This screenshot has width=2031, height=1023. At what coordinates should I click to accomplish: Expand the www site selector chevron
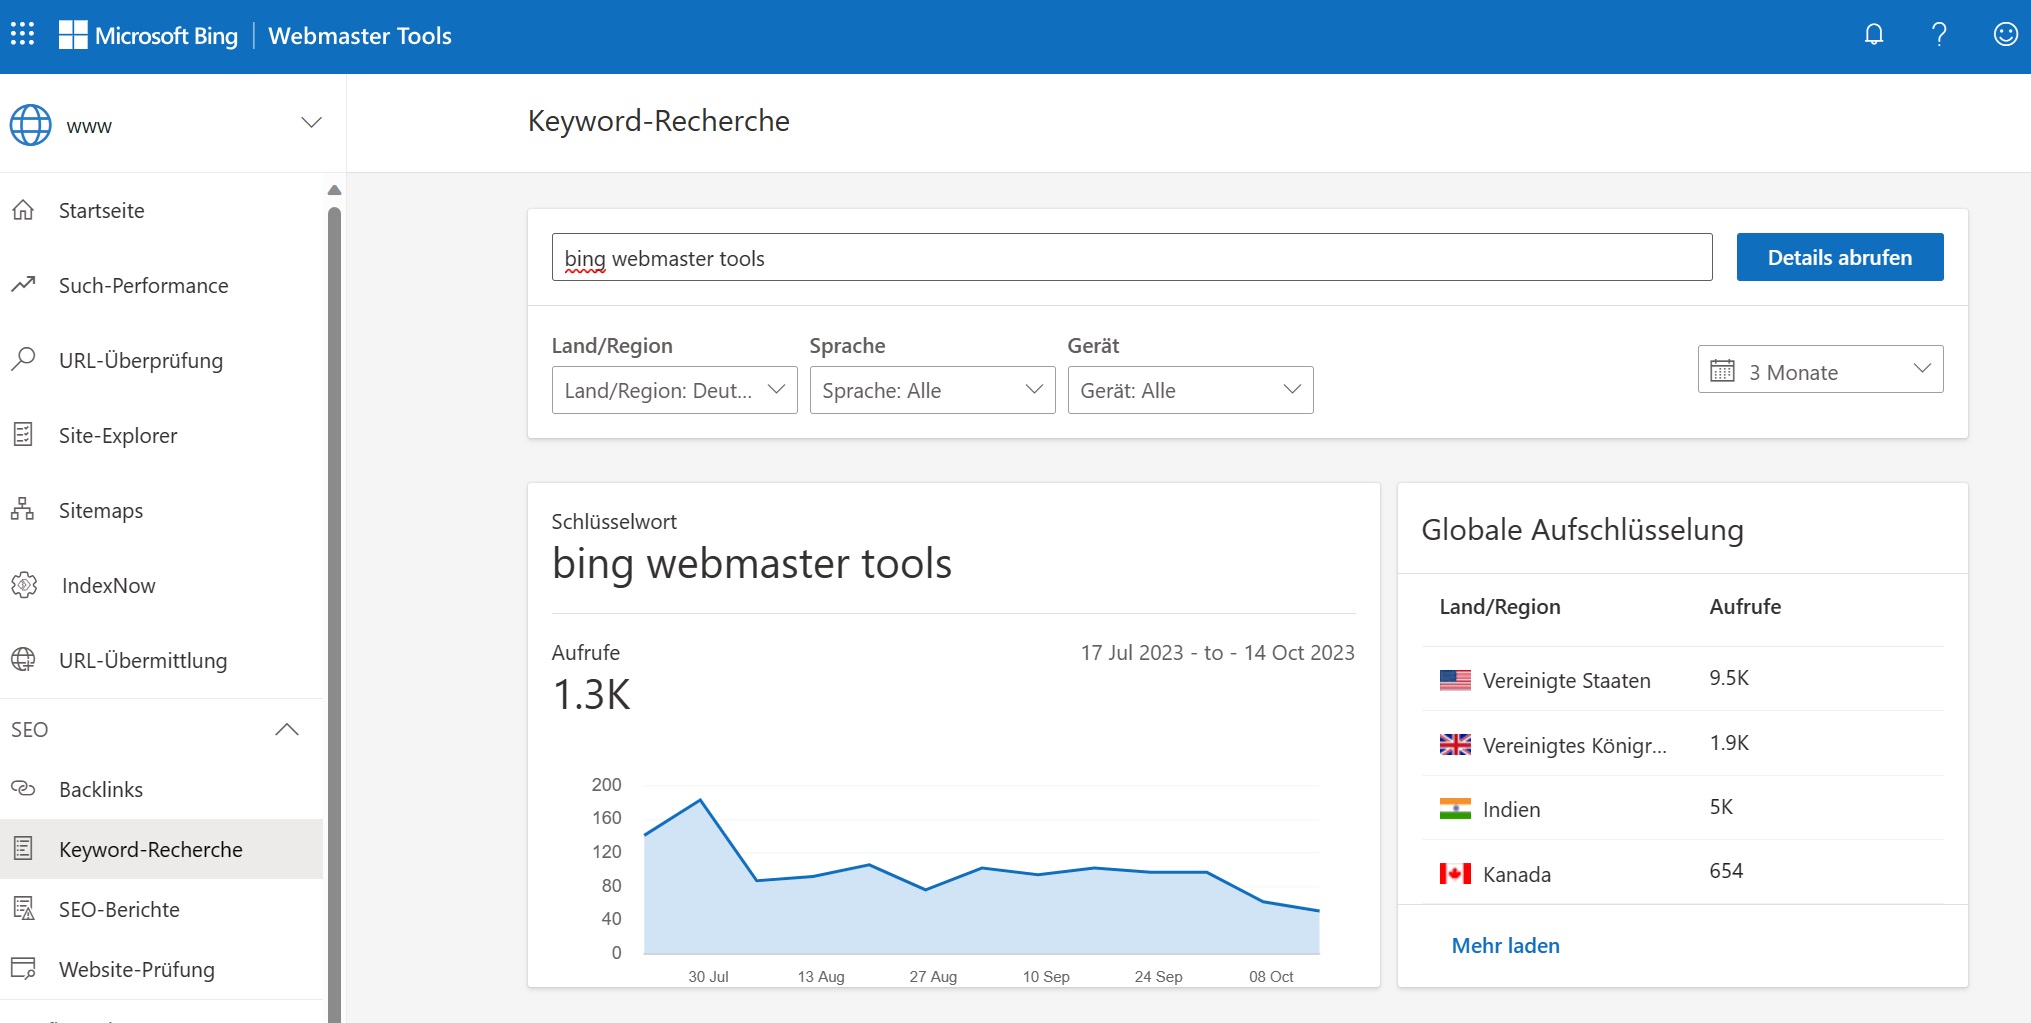click(x=311, y=123)
